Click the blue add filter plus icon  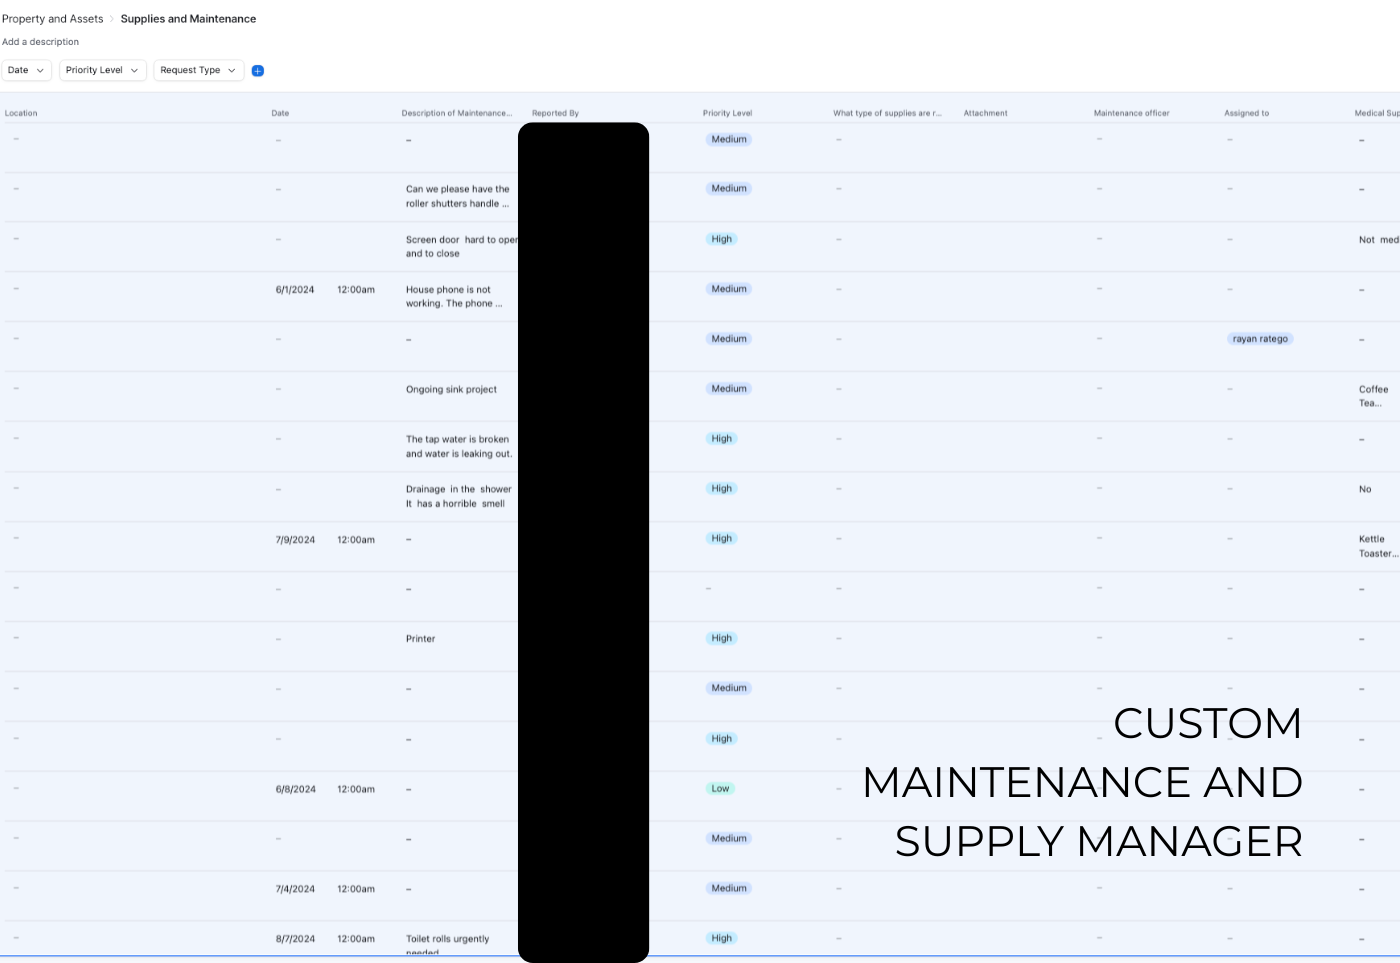[x=257, y=71]
